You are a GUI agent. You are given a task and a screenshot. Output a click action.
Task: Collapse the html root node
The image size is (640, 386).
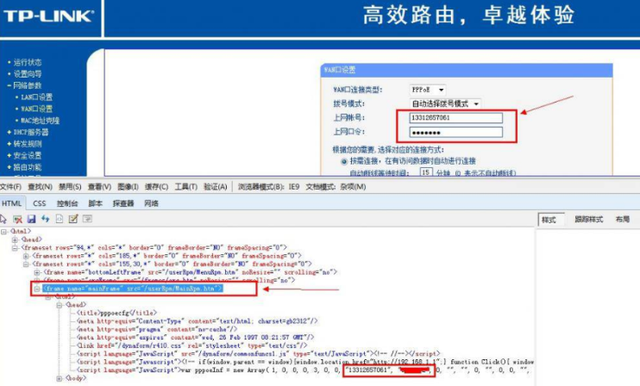pyautogui.click(x=4, y=232)
